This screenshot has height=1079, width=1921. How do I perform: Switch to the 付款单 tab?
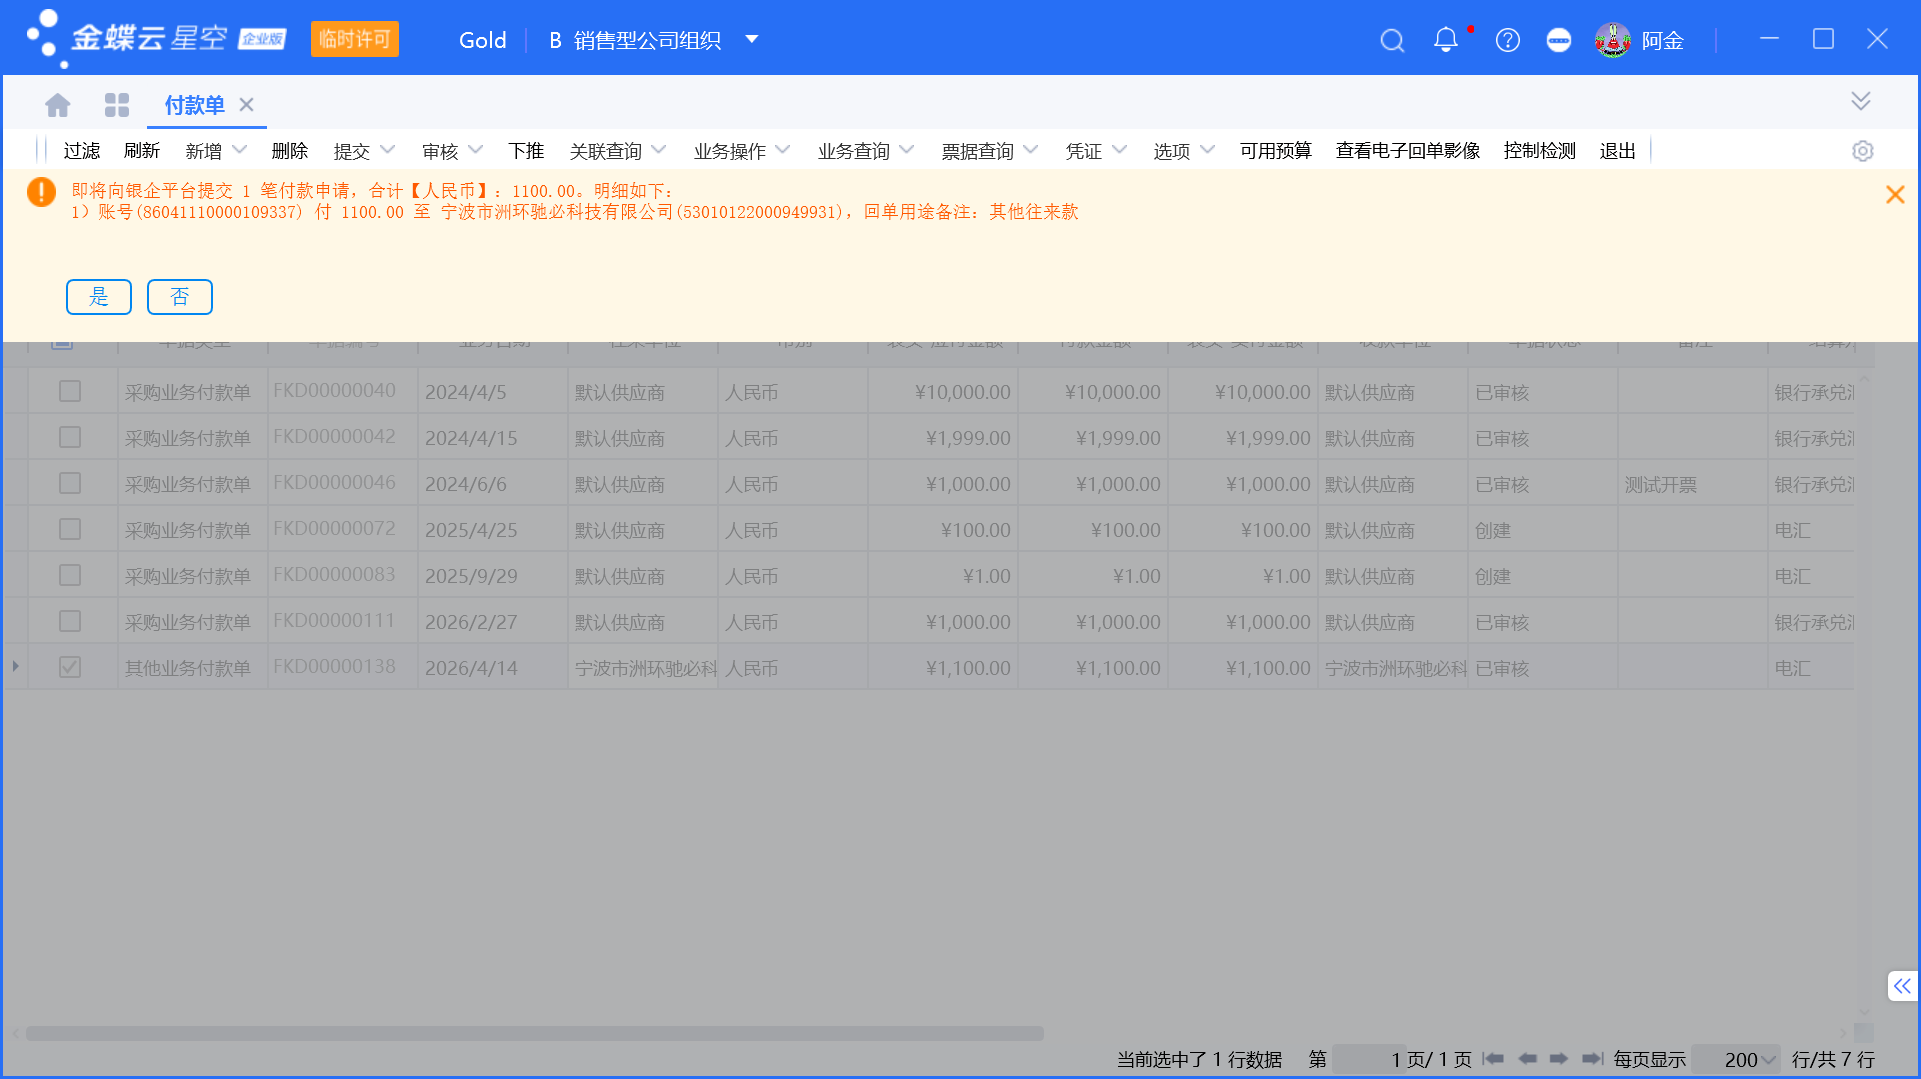pos(194,105)
